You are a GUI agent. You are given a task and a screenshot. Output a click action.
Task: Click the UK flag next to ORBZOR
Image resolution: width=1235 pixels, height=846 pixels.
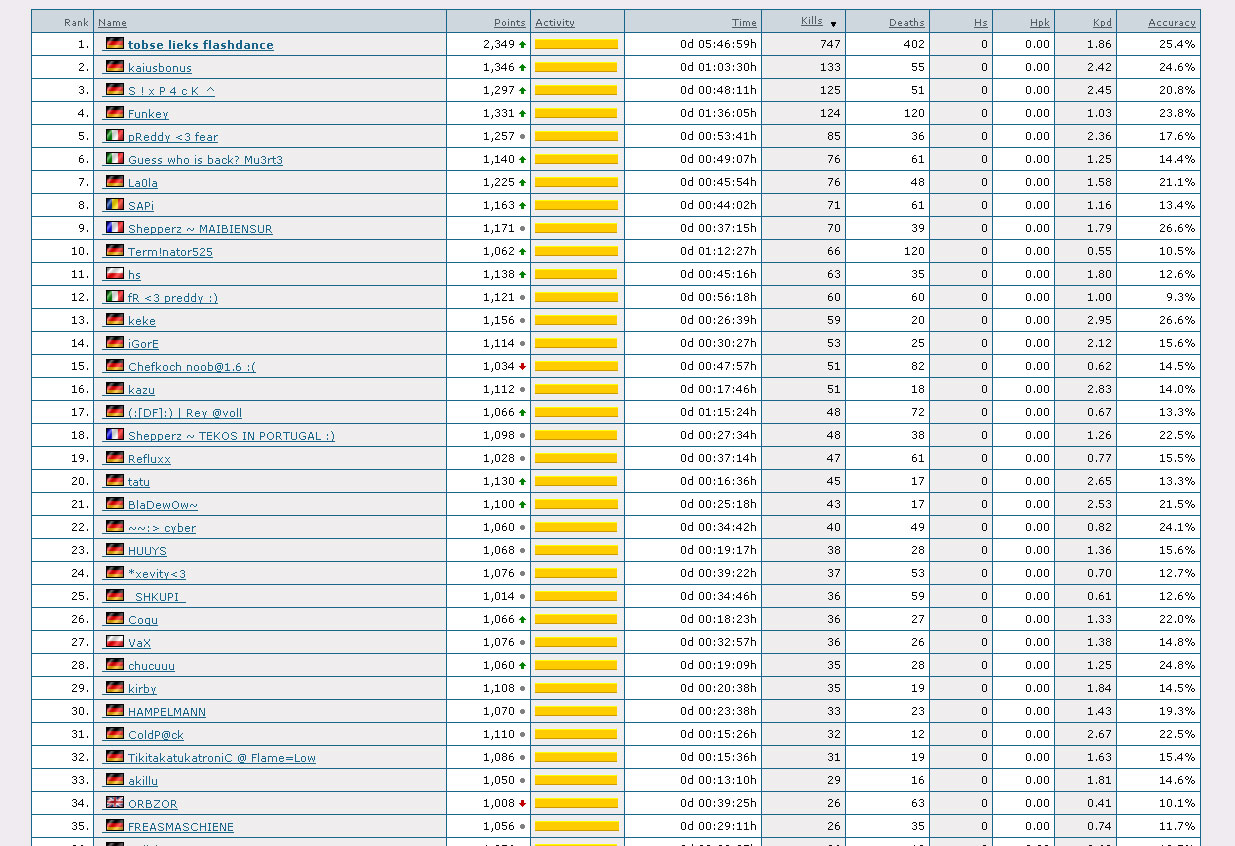point(115,803)
